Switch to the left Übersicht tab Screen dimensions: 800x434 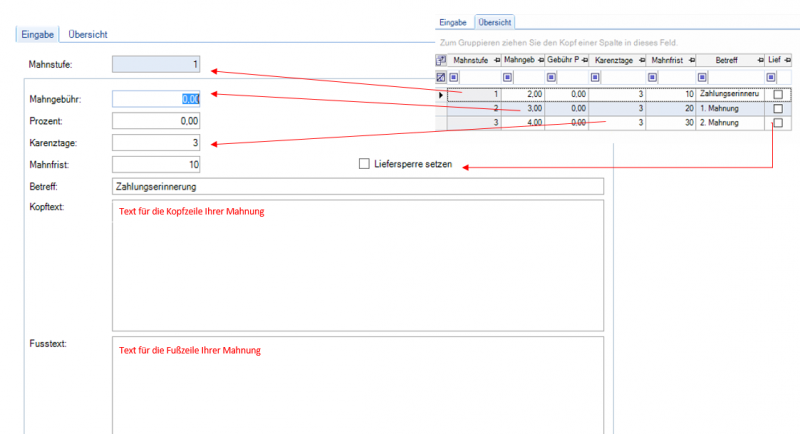coord(88,34)
